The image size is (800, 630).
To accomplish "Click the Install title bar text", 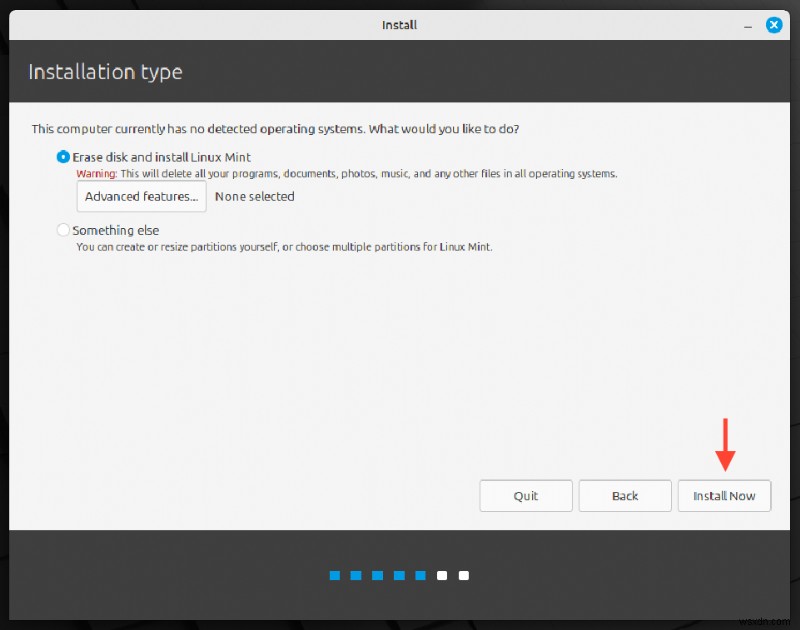I will tap(399, 25).
